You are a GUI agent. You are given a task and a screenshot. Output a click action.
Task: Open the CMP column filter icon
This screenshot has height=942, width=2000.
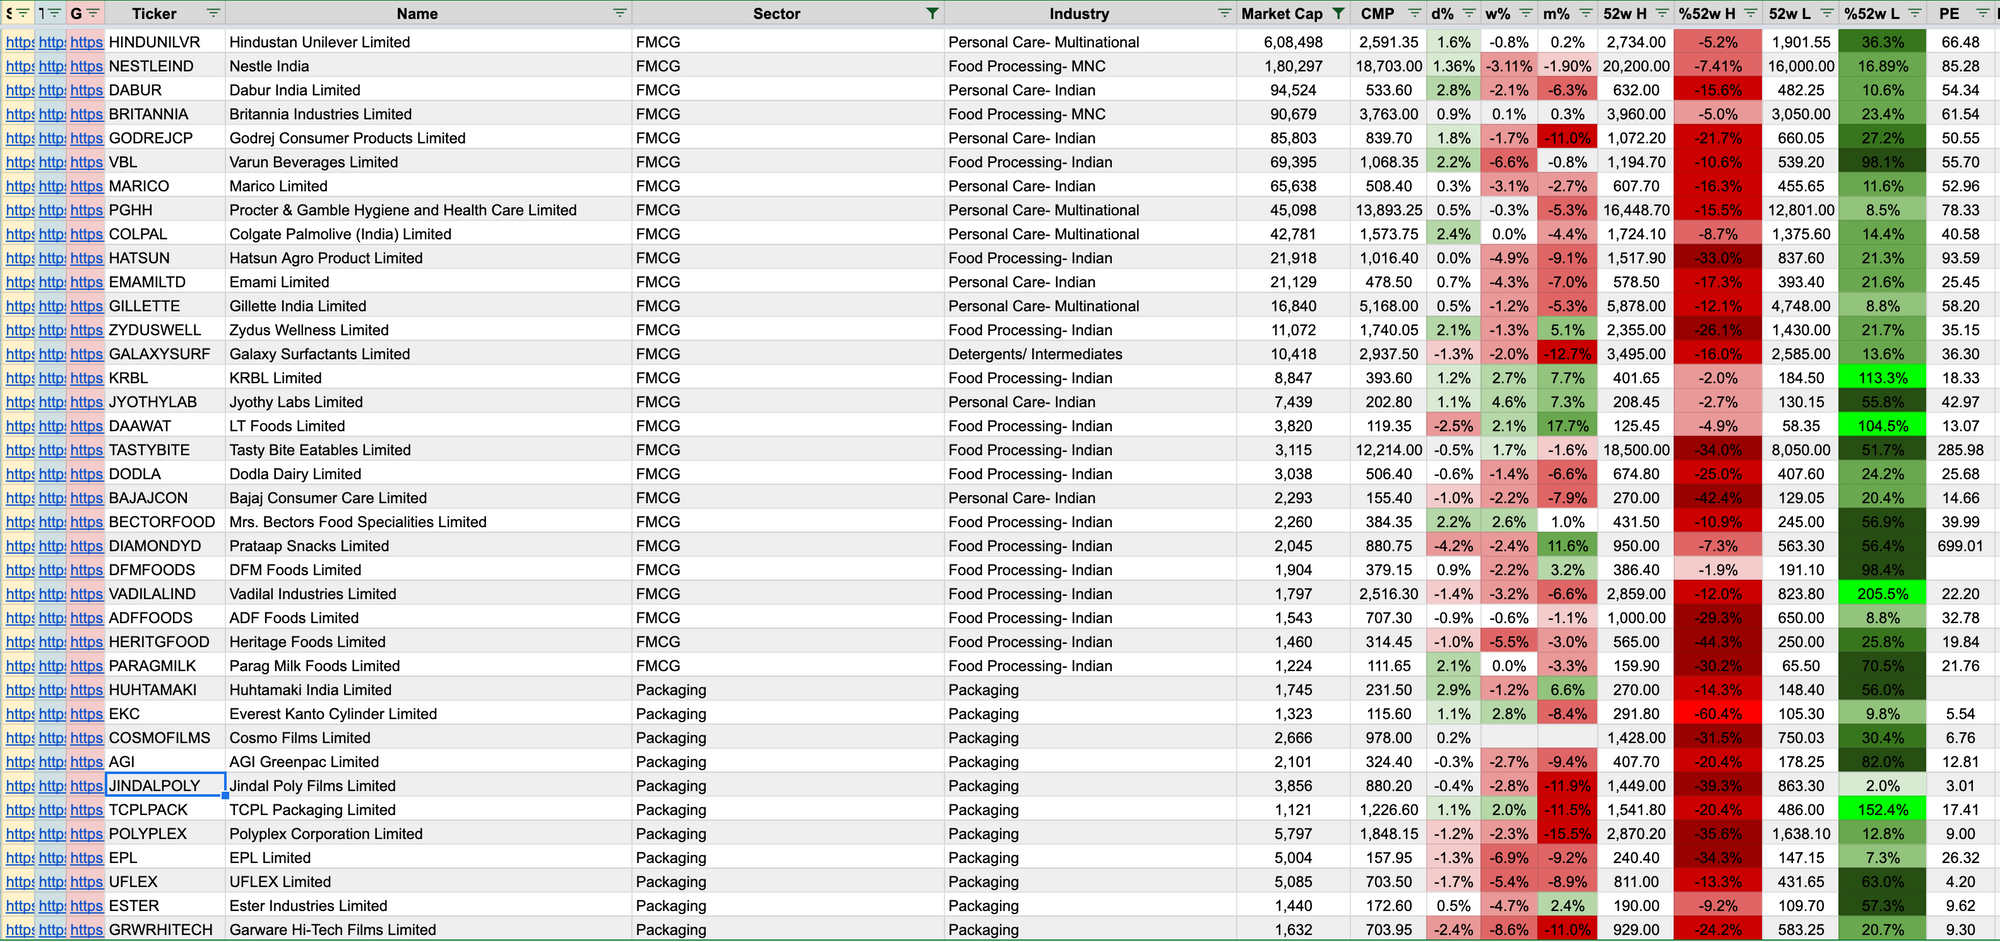pyautogui.click(x=1414, y=13)
